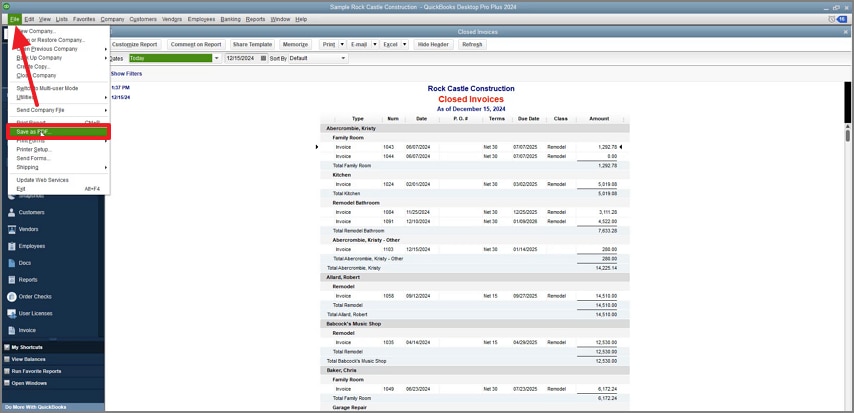Click invoice amount 6,172.24 under Baker, Chris

tap(607, 389)
